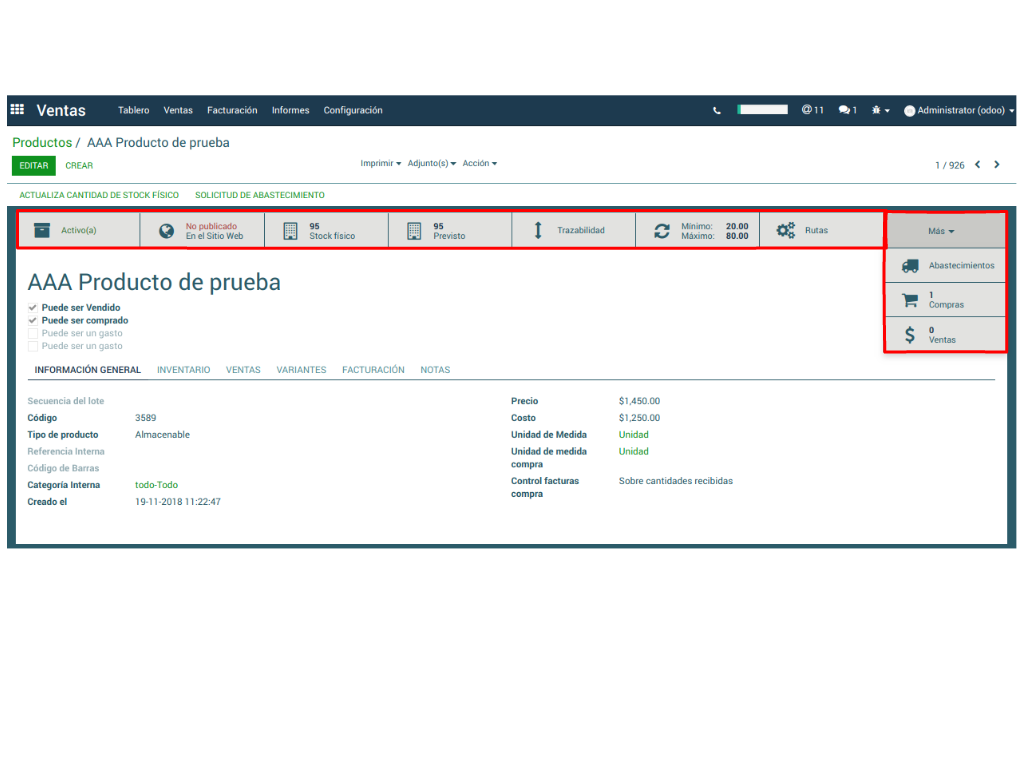Open the Informes menu
1023x767 pixels.
(x=290, y=111)
